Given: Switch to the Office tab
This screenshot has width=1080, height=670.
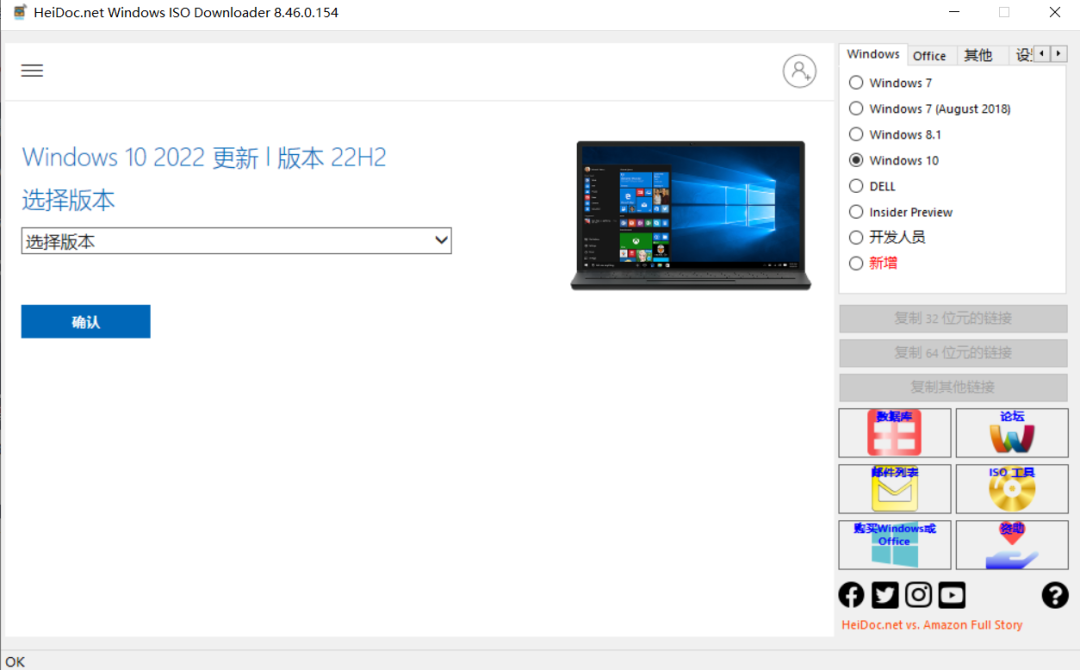Looking at the screenshot, I should click(929, 56).
